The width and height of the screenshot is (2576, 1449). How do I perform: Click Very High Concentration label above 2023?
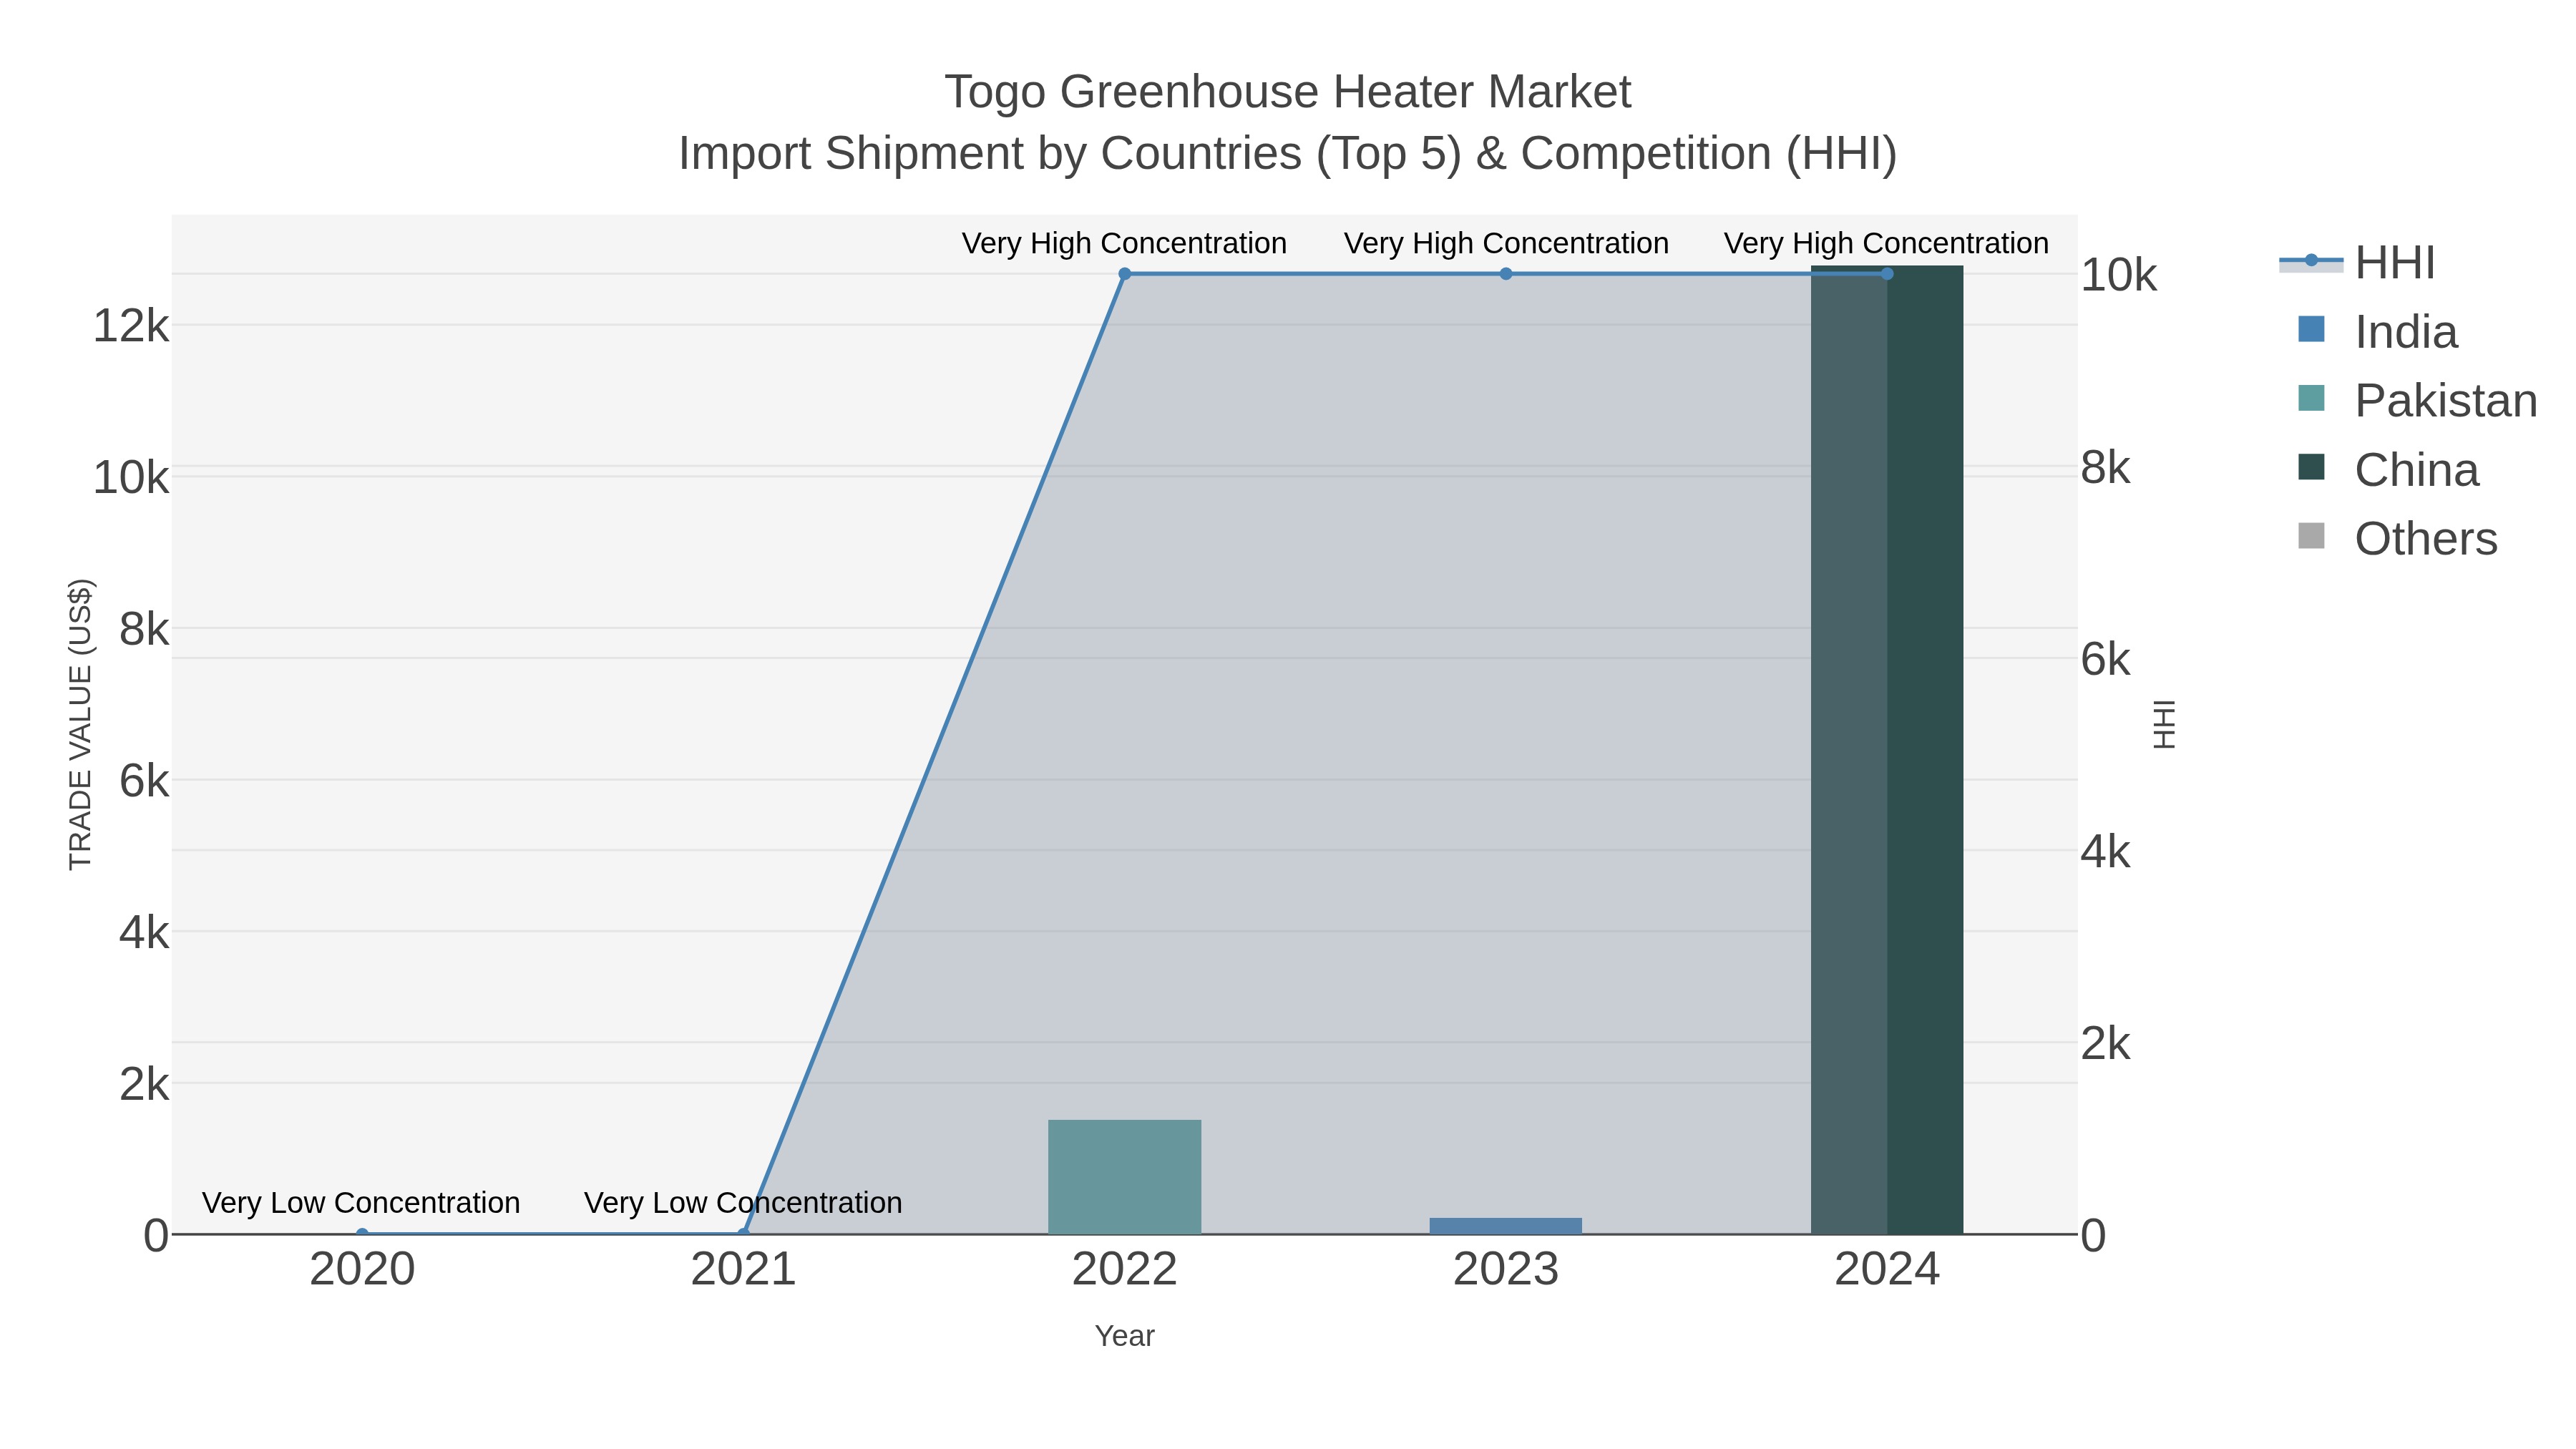pos(1506,243)
